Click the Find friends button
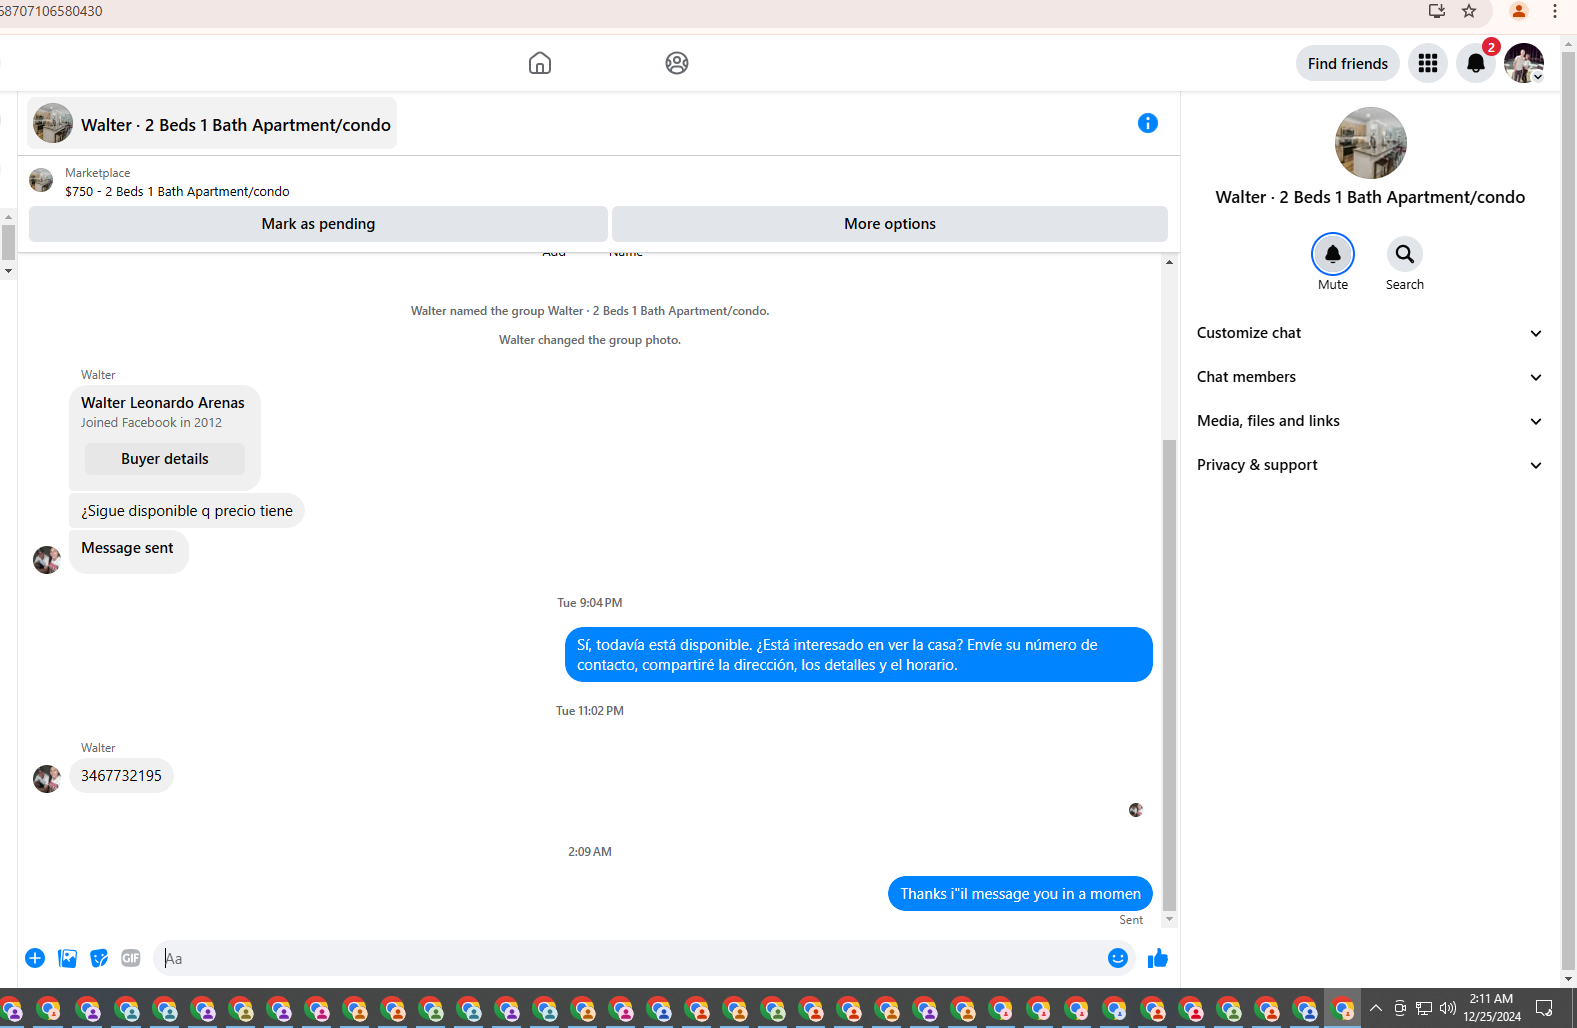Viewport: 1577px width, 1028px height. coord(1348,63)
